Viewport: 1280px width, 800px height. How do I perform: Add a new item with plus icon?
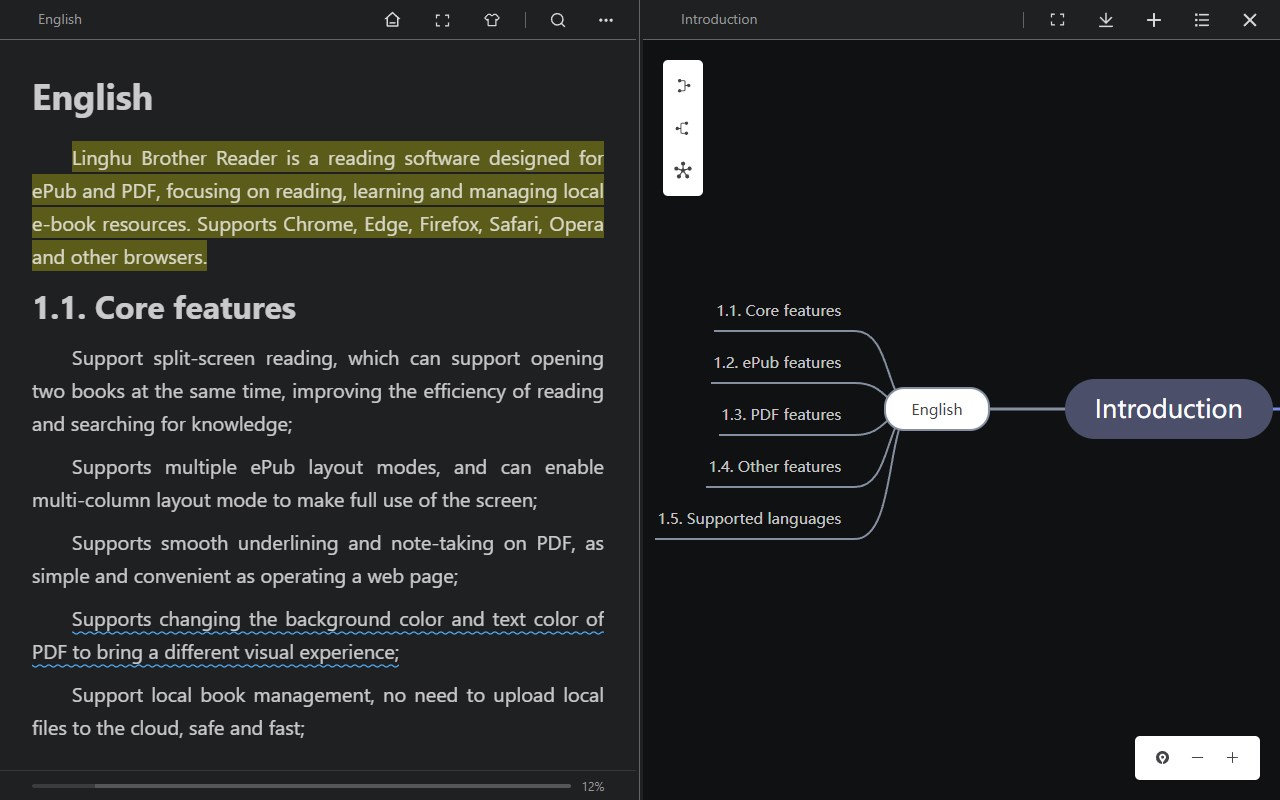coord(1153,20)
